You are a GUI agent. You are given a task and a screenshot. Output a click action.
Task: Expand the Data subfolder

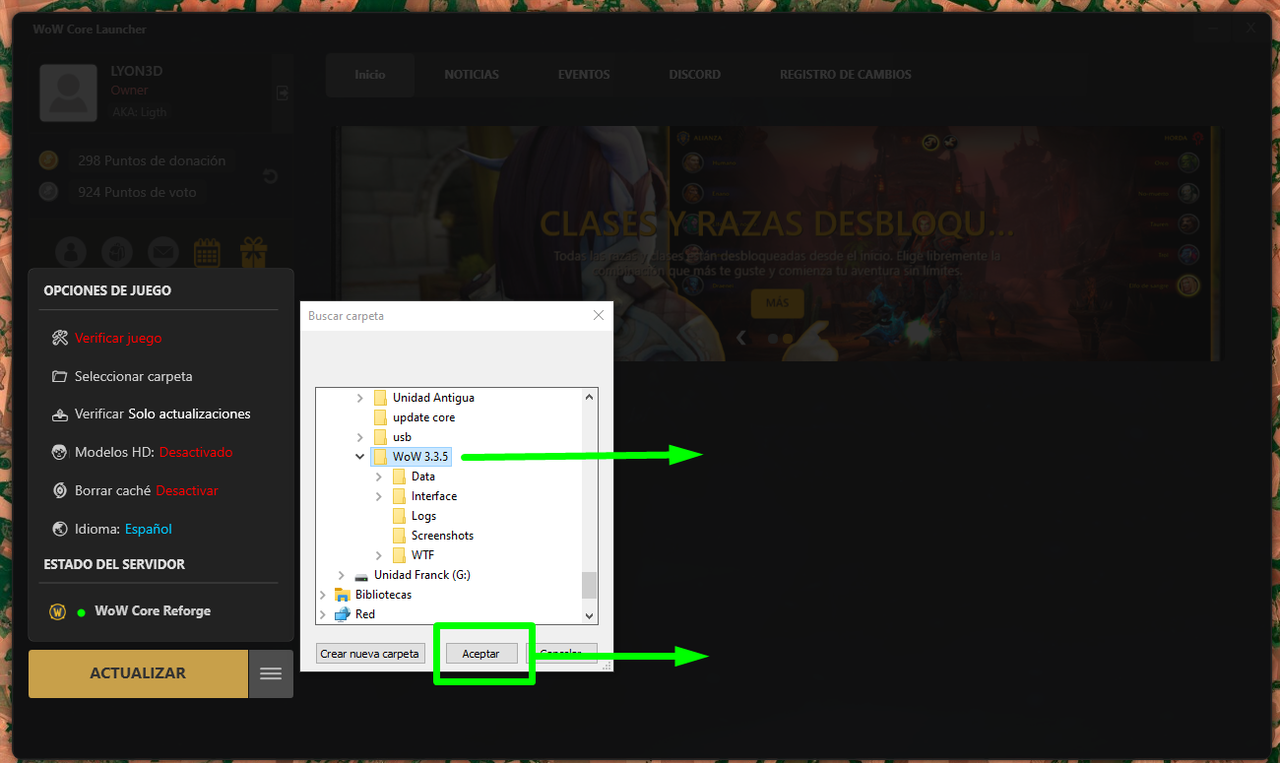(379, 476)
